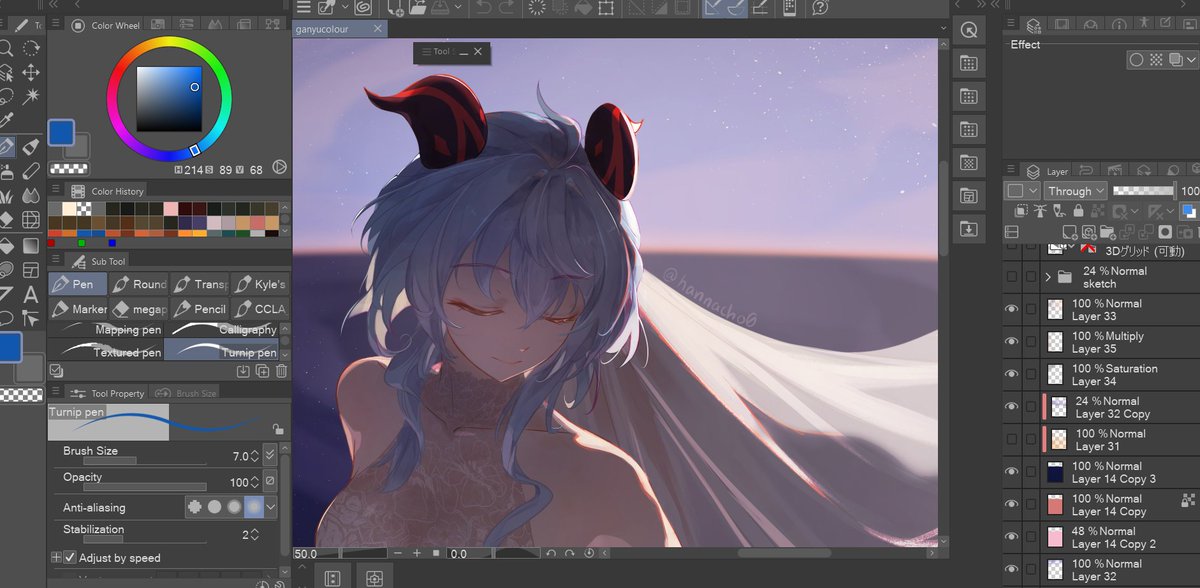Switch to the Brush Size tab

tap(186, 394)
